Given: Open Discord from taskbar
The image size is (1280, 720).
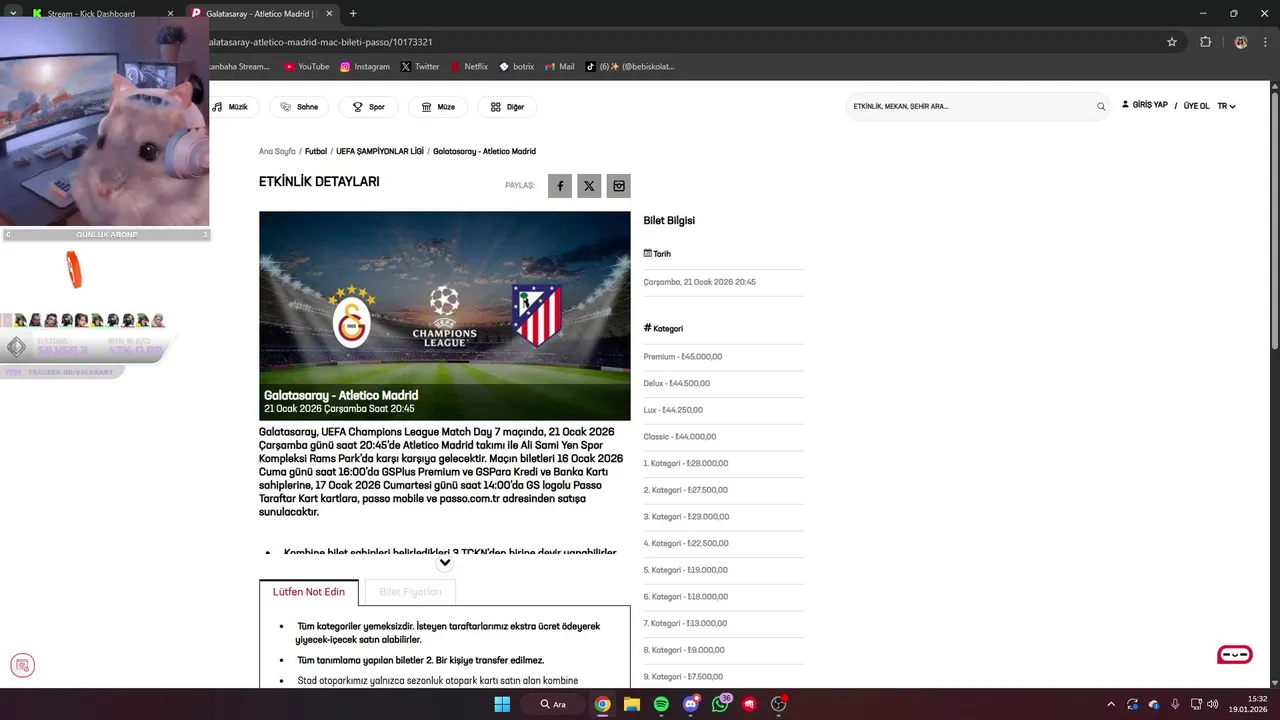Looking at the screenshot, I should 691,704.
